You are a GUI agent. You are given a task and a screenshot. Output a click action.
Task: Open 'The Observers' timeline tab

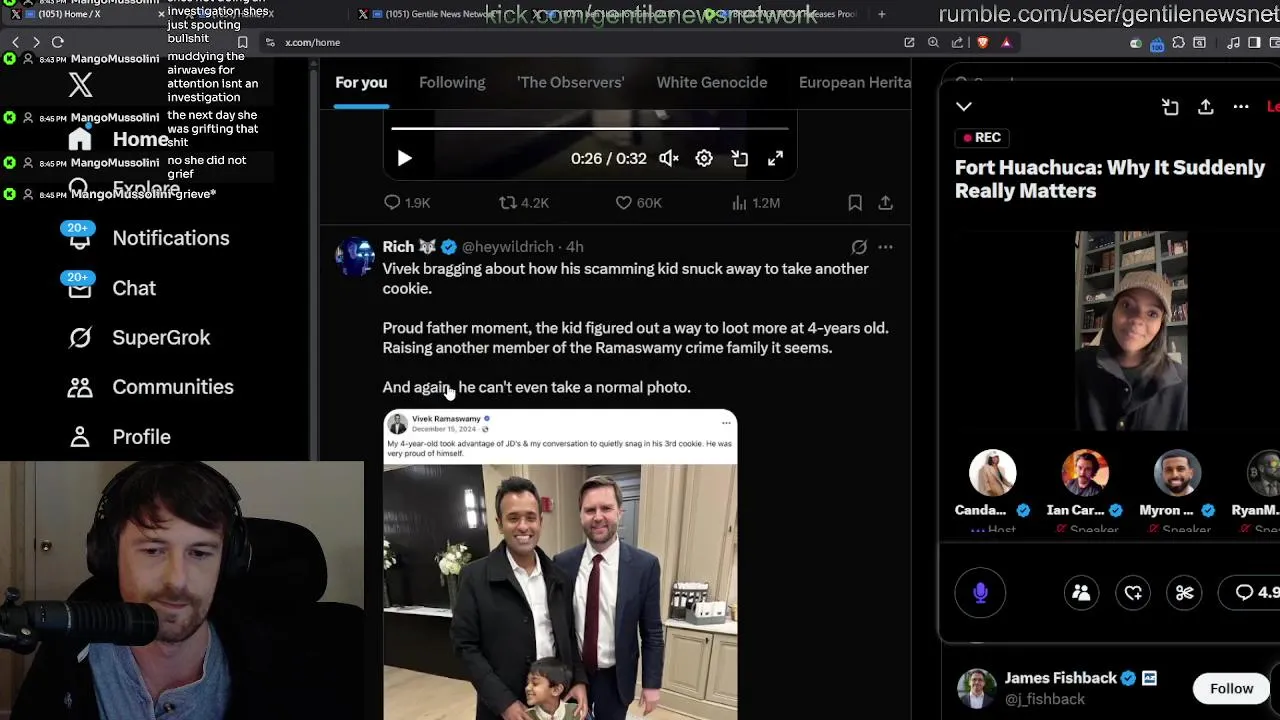point(570,82)
